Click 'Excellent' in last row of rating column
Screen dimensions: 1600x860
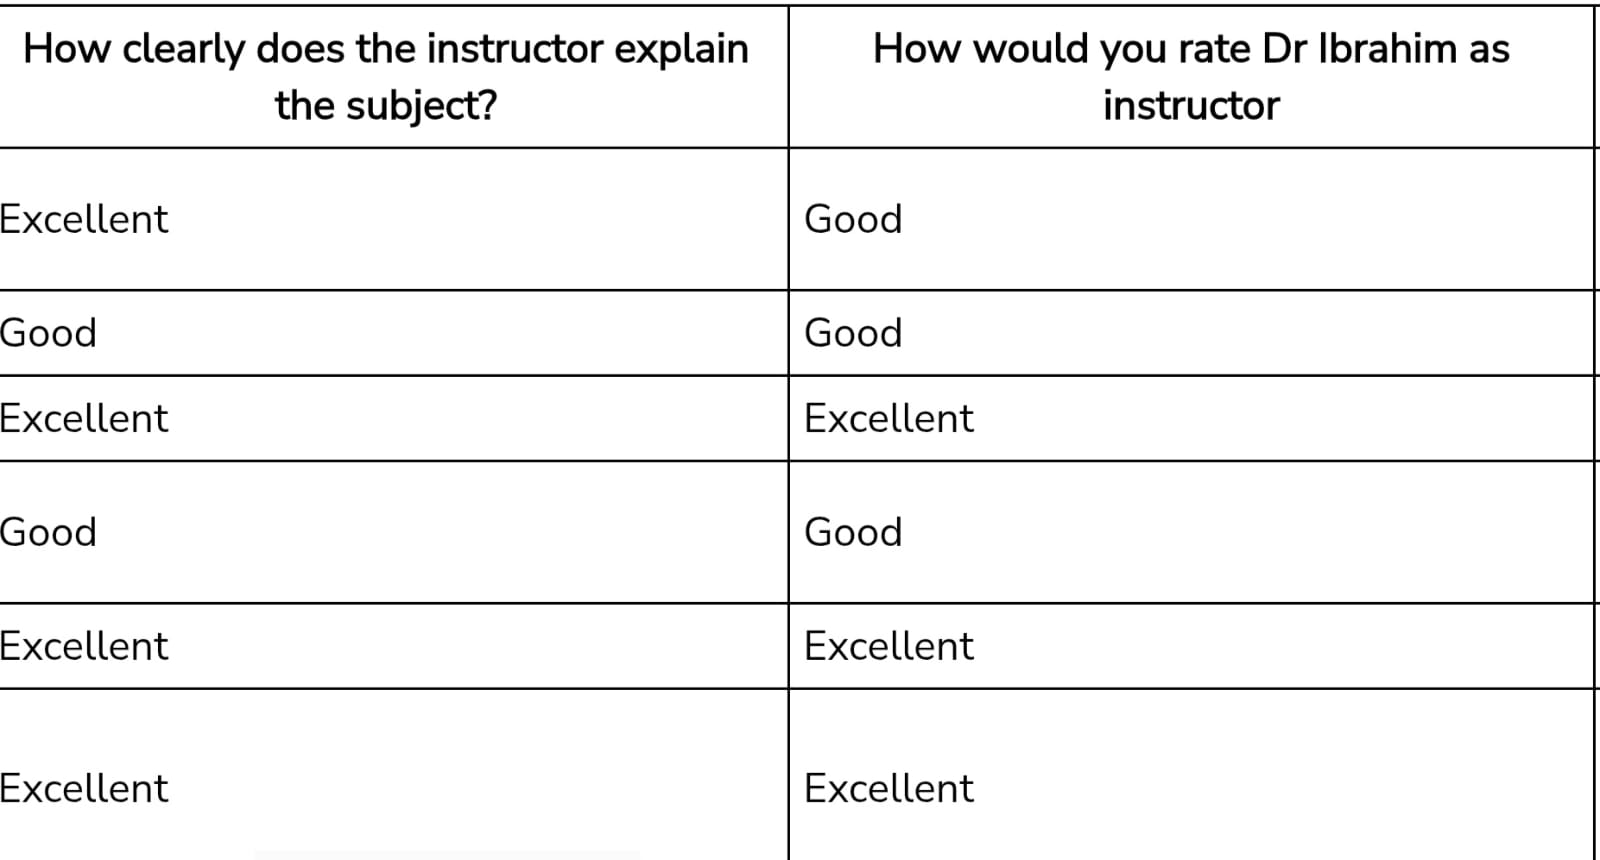[888, 788]
